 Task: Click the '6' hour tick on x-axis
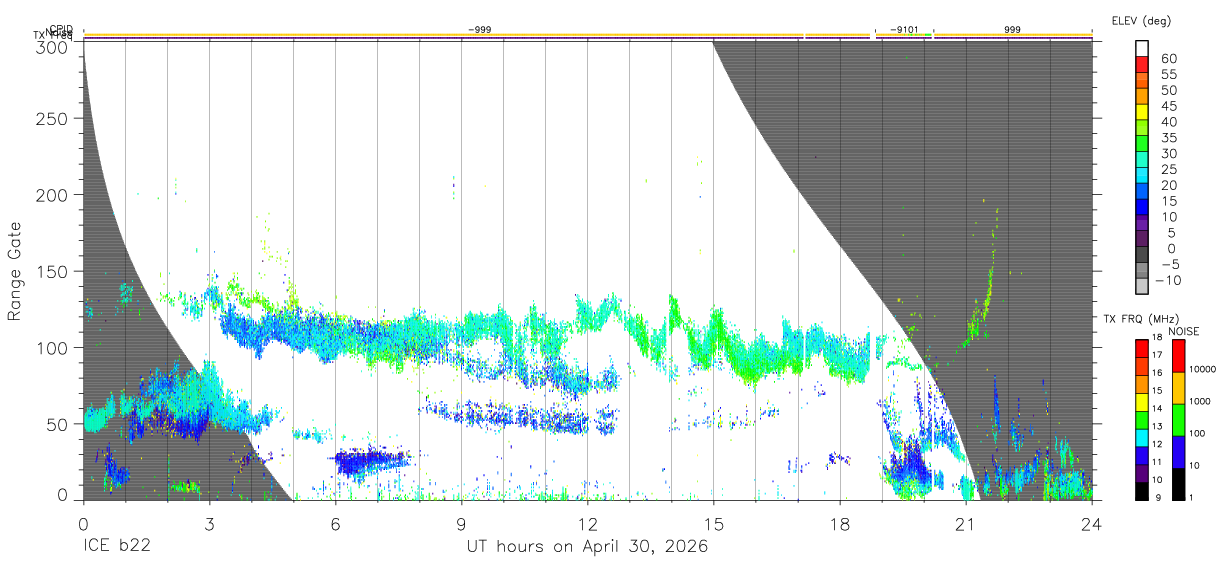335,523
